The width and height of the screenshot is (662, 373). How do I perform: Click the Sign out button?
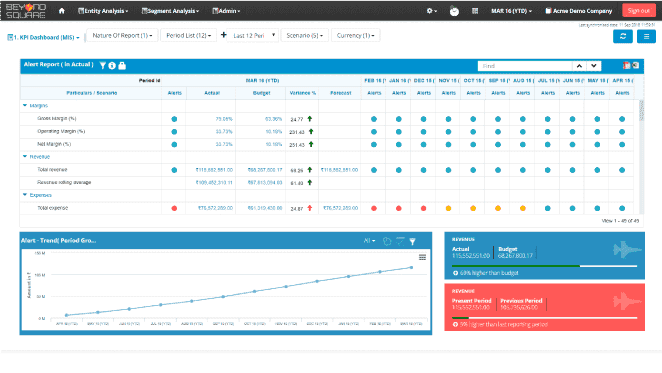[638, 11]
